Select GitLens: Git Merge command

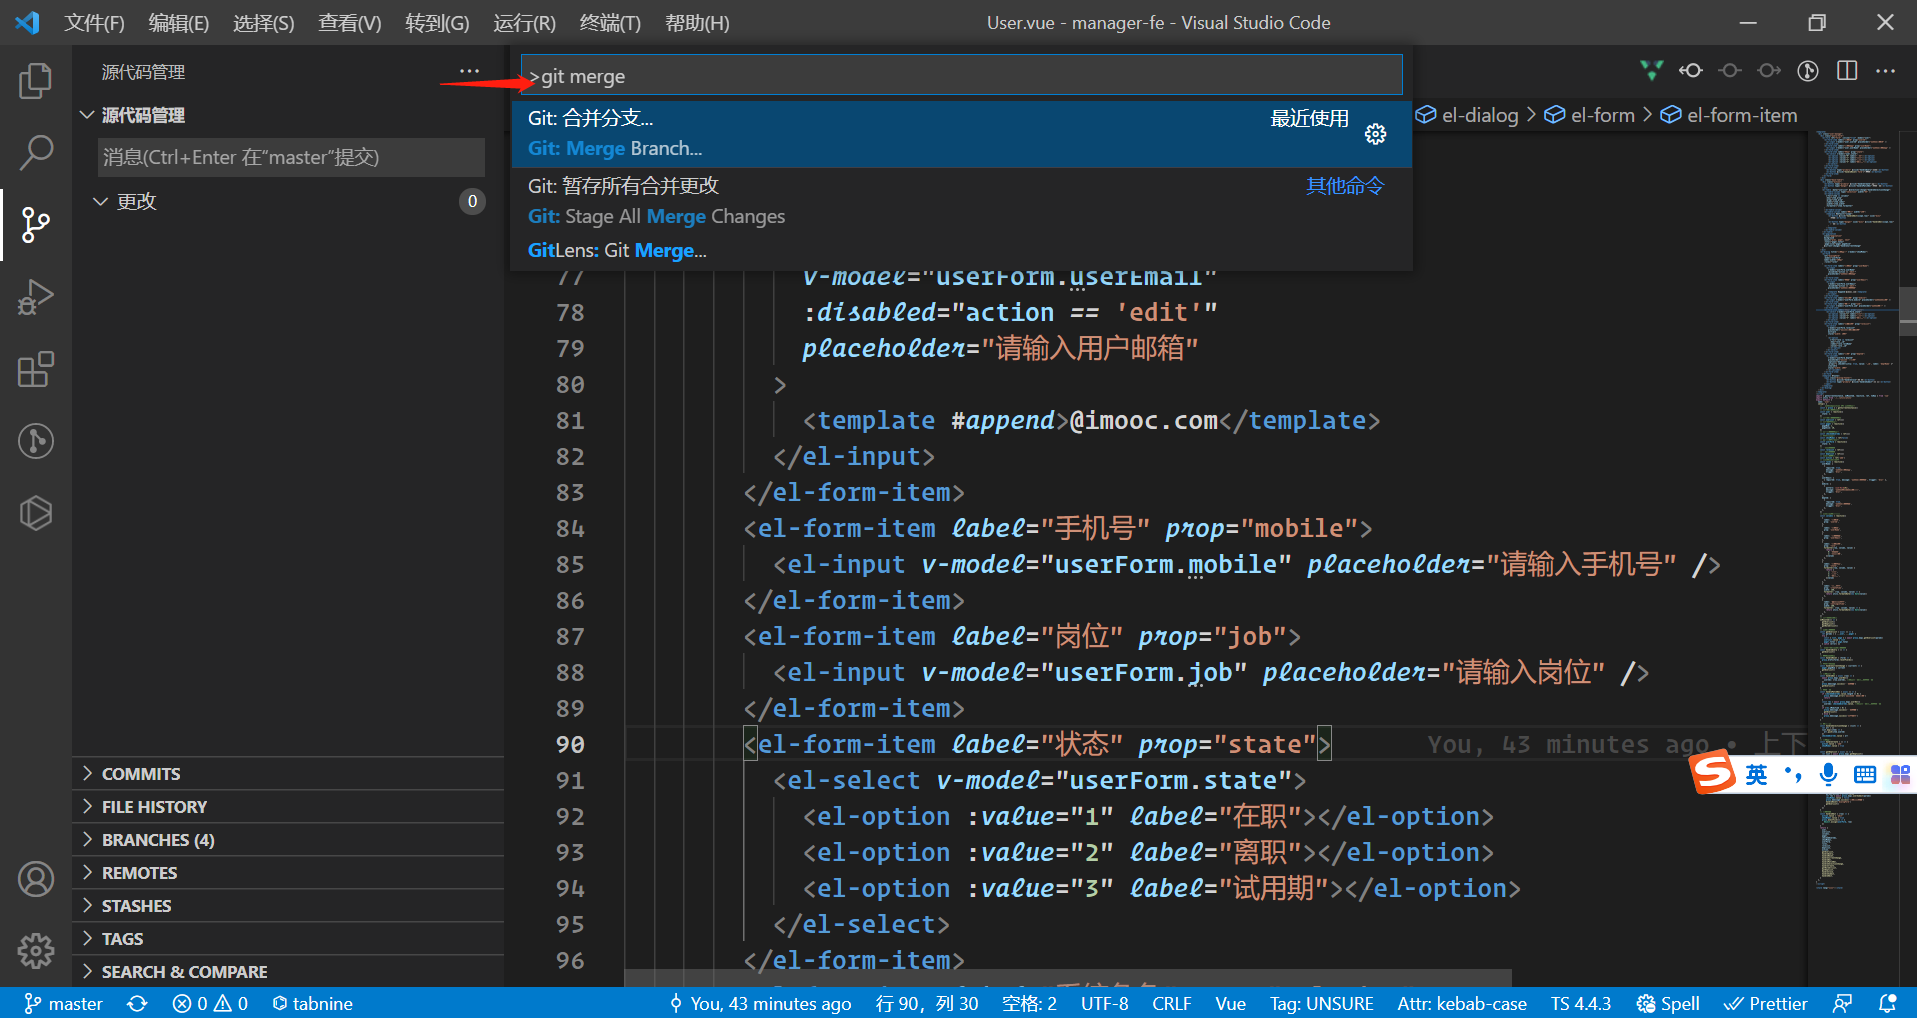coord(961,251)
